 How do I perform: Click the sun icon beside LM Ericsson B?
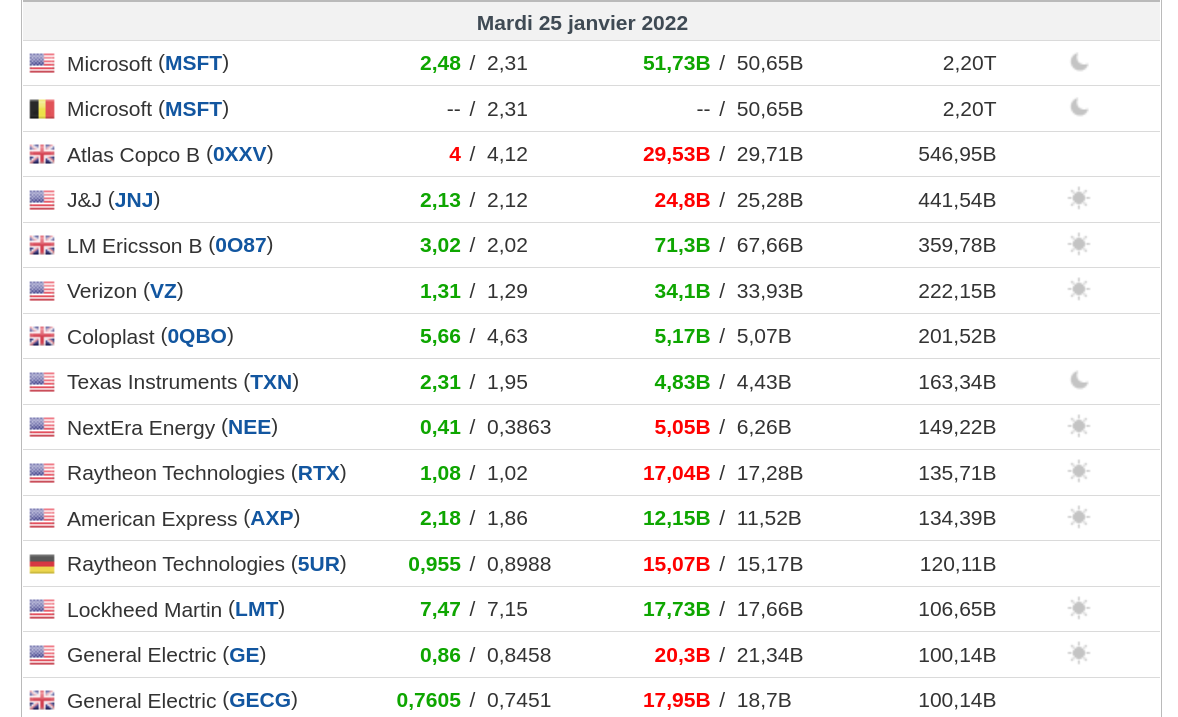[1078, 244]
